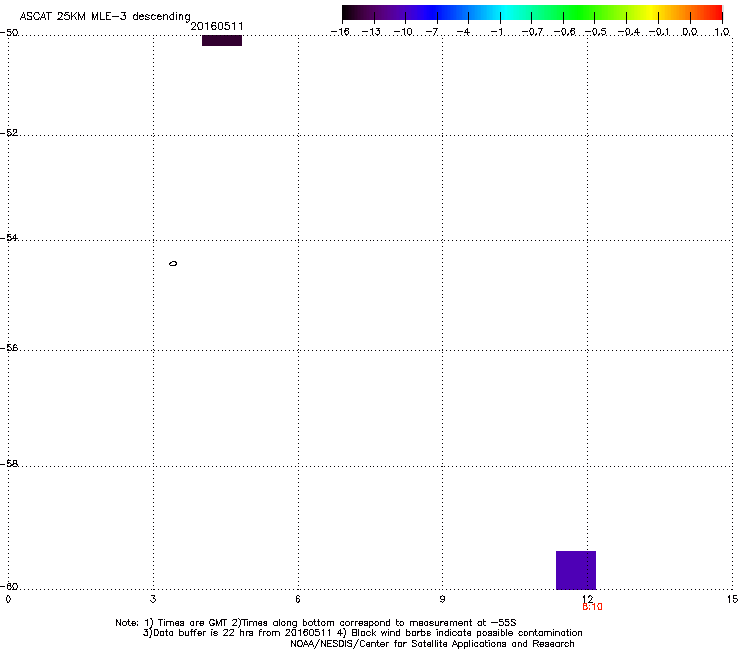The height and width of the screenshot is (650, 740).
Task: Click the red pass time '8:10'
Action: click(592, 607)
